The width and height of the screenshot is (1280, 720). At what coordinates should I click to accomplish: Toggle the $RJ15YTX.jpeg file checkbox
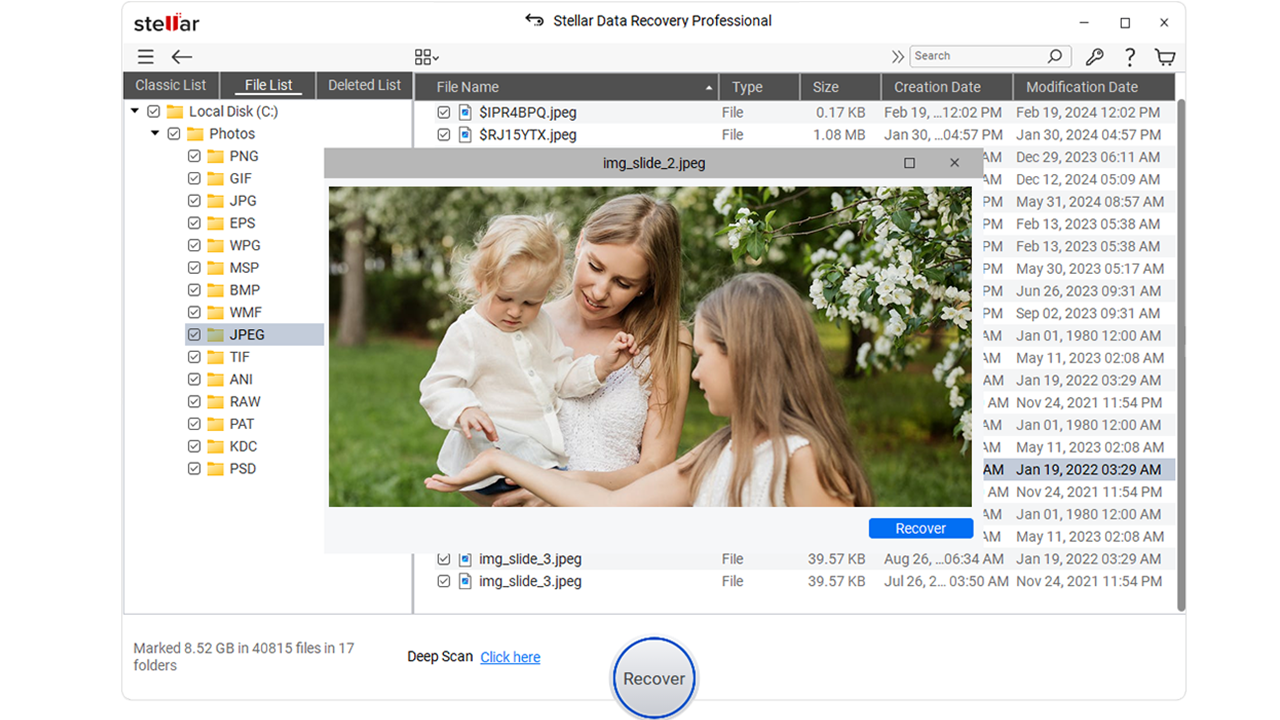[444, 135]
